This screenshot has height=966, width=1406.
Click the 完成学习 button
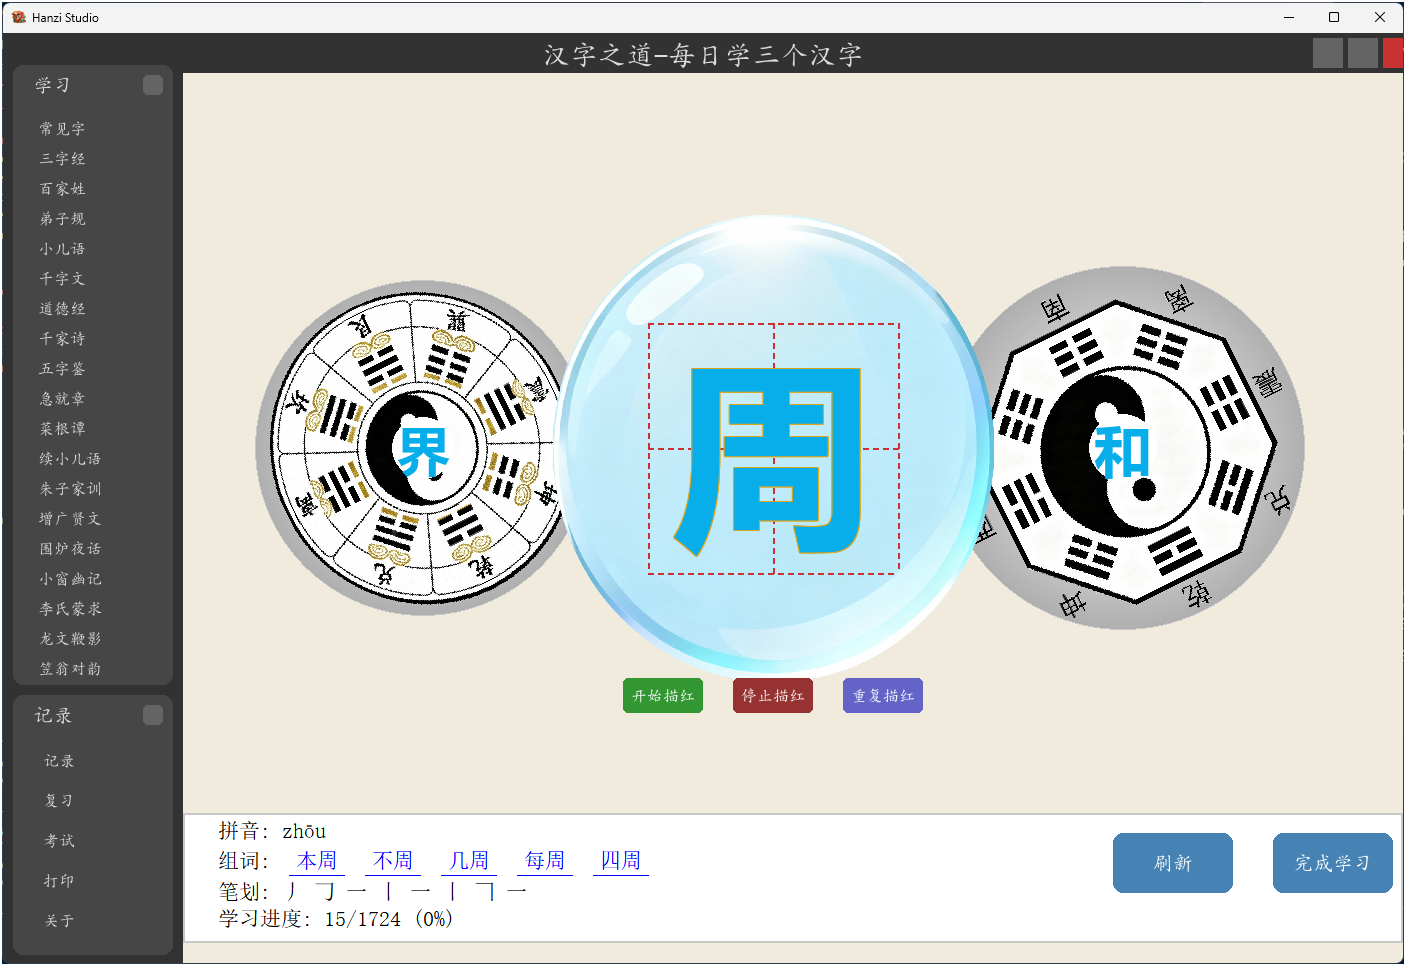tap(1332, 863)
